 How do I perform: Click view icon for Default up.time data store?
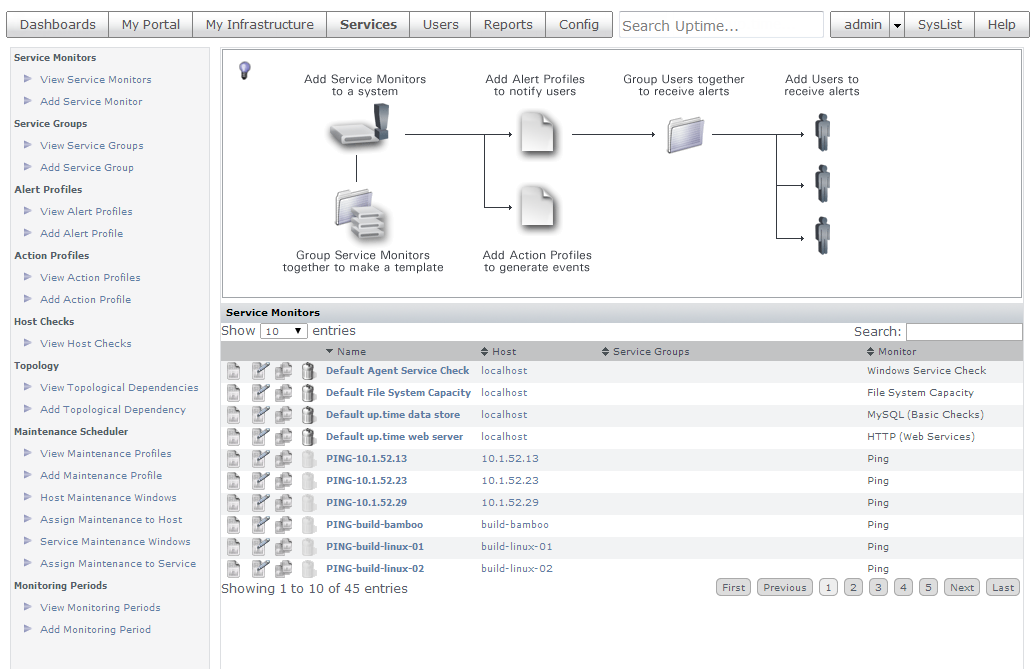(233, 415)
